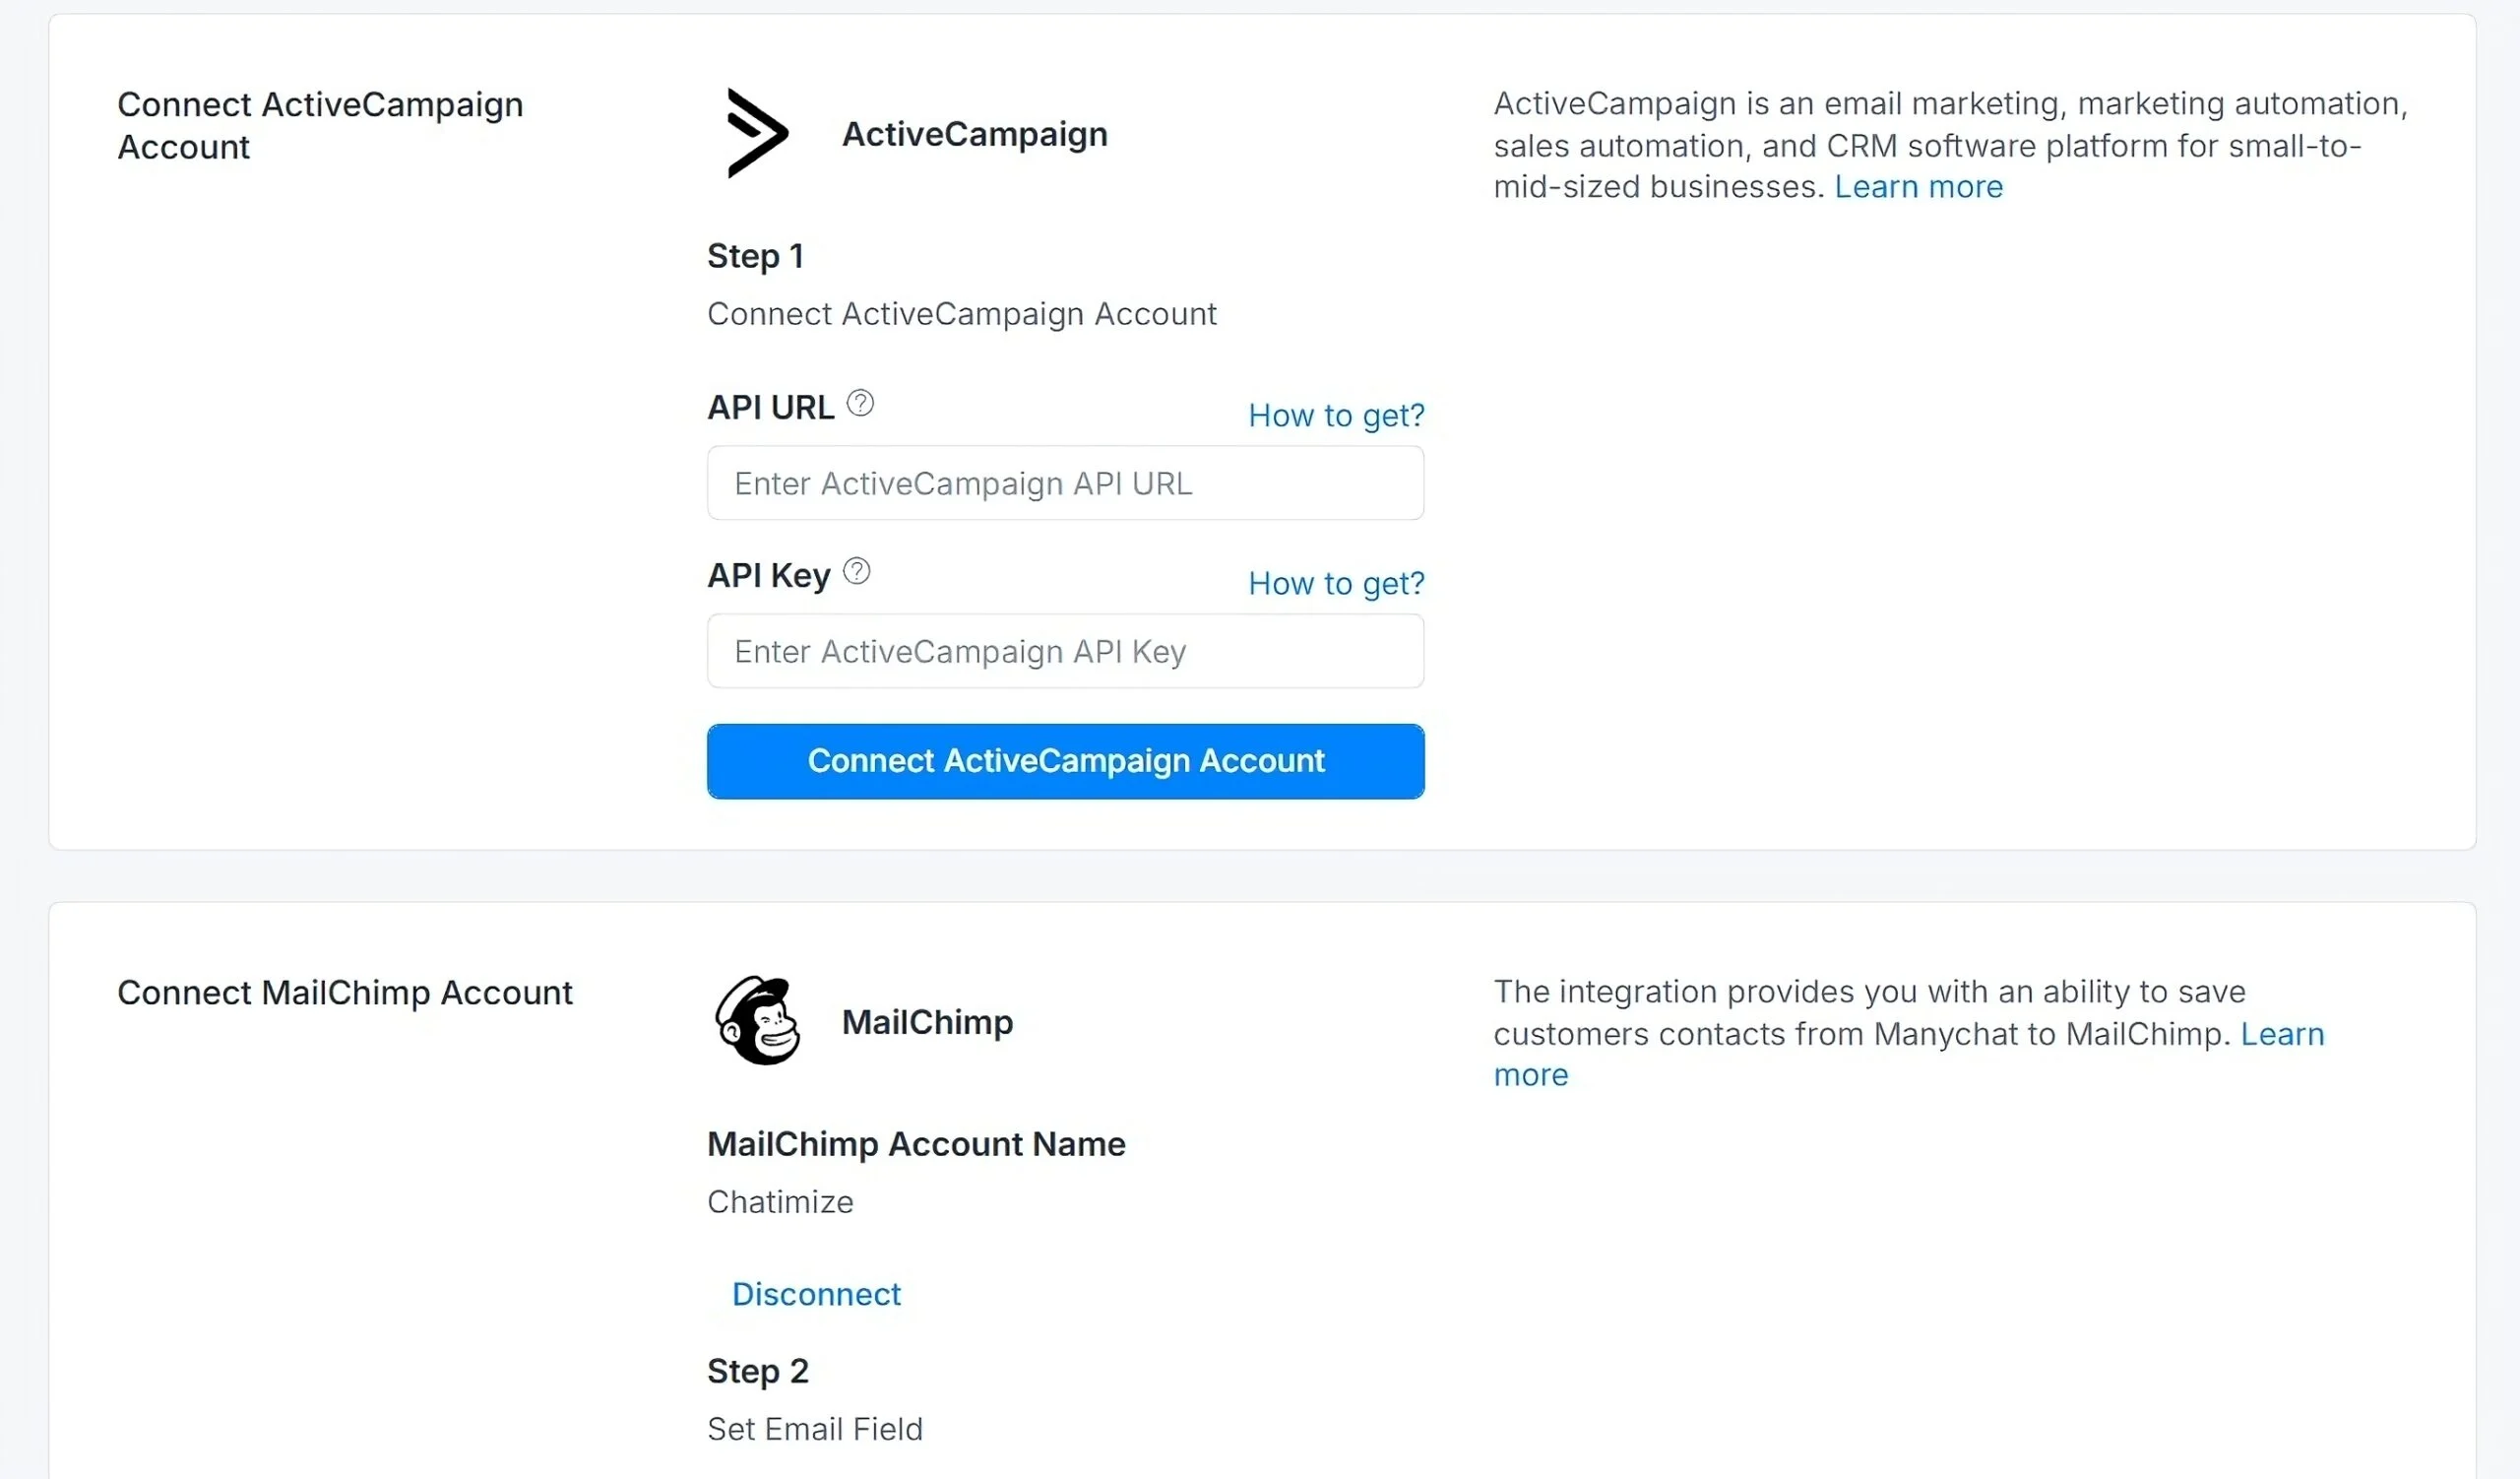The image size is (2520, 1479).
Task: Click the bold 'ActiveCampaign' name beside its logo
Action: [x=975, y=134]
